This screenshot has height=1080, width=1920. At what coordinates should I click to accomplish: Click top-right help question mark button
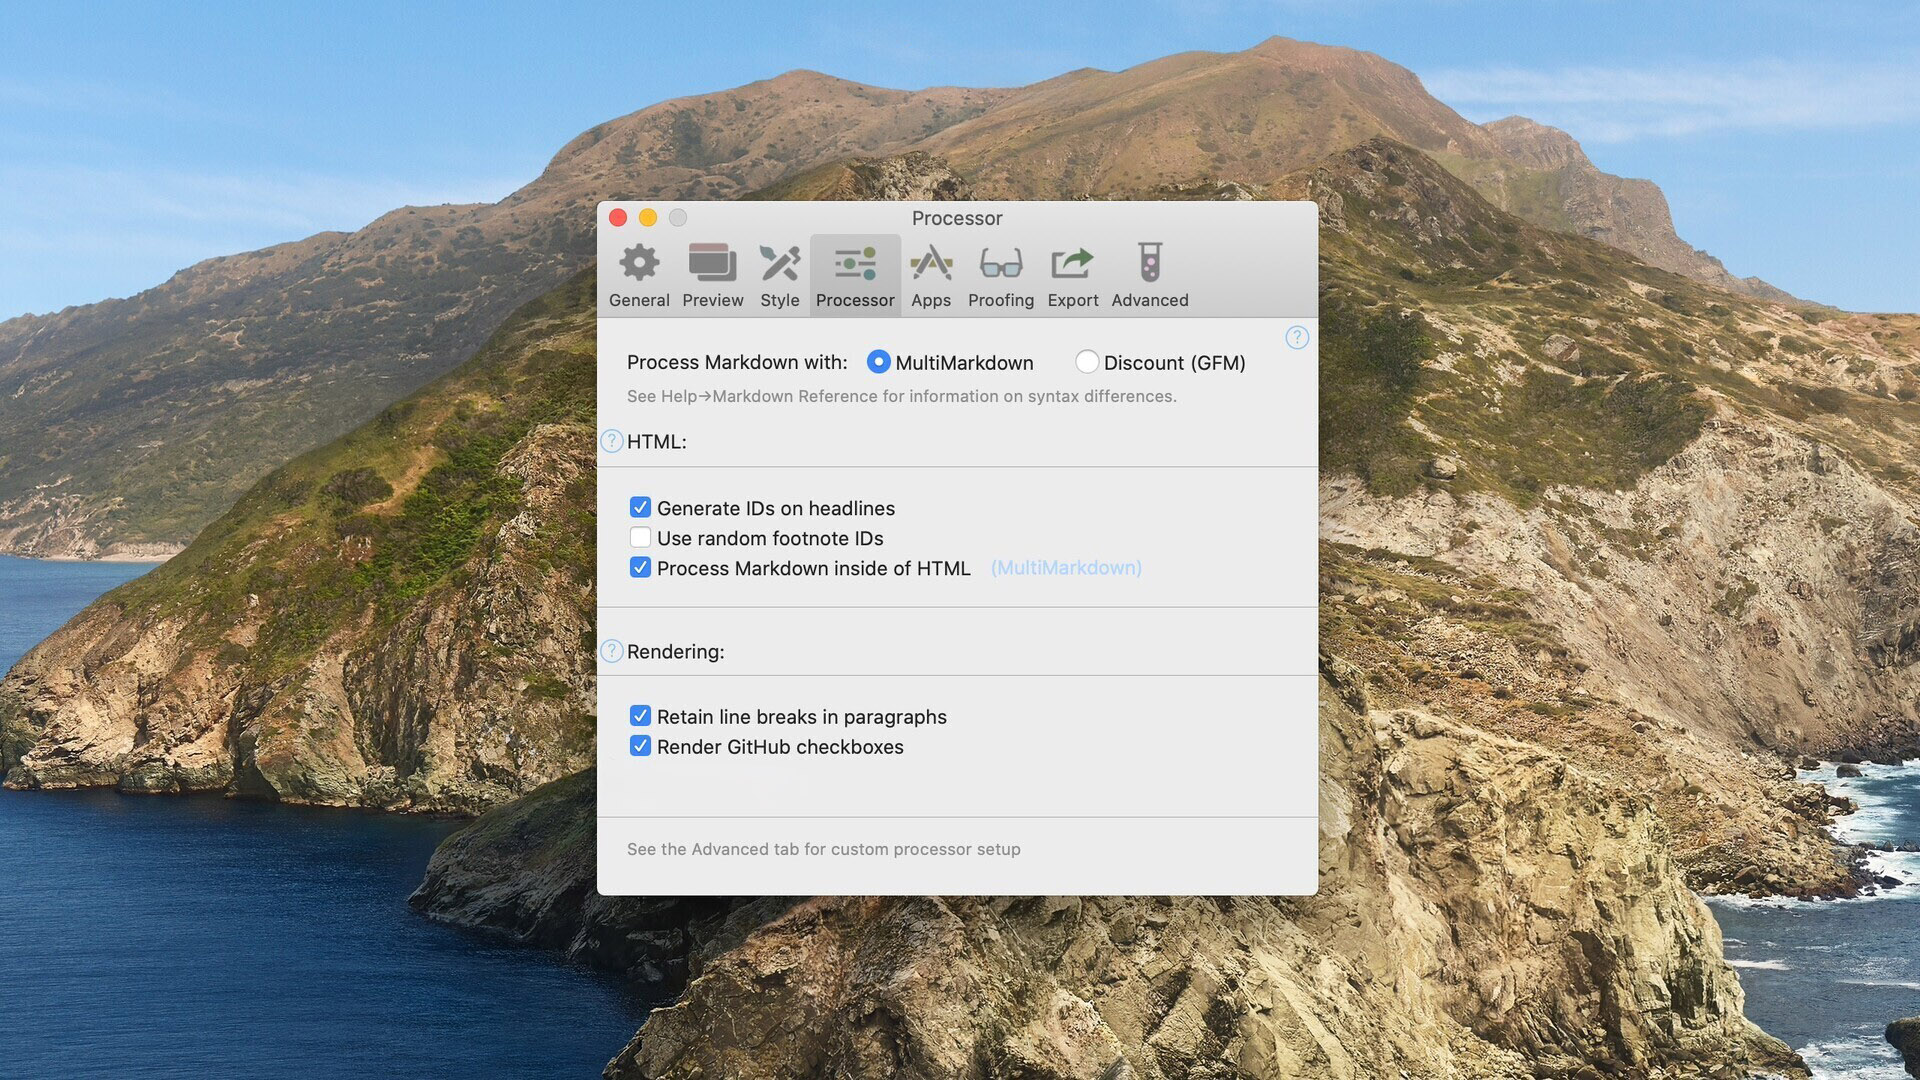click(x=1296, y=338)
